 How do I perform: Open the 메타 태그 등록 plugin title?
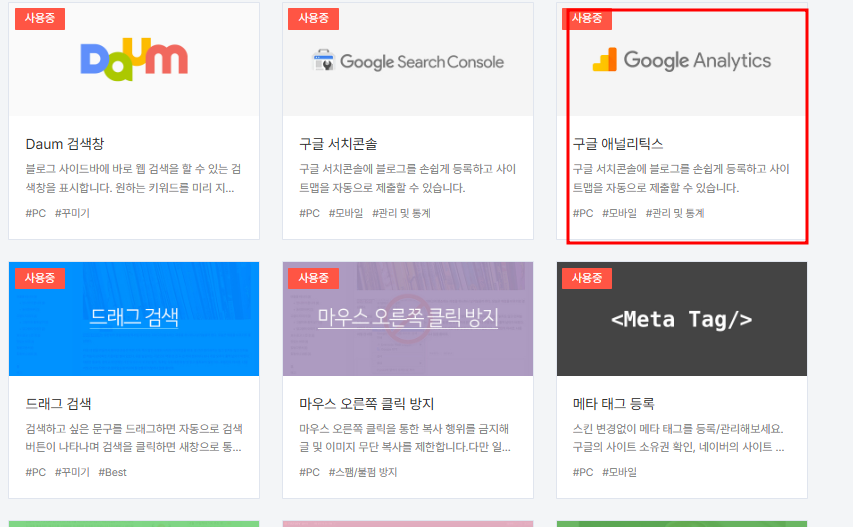[x=614, y=404]
